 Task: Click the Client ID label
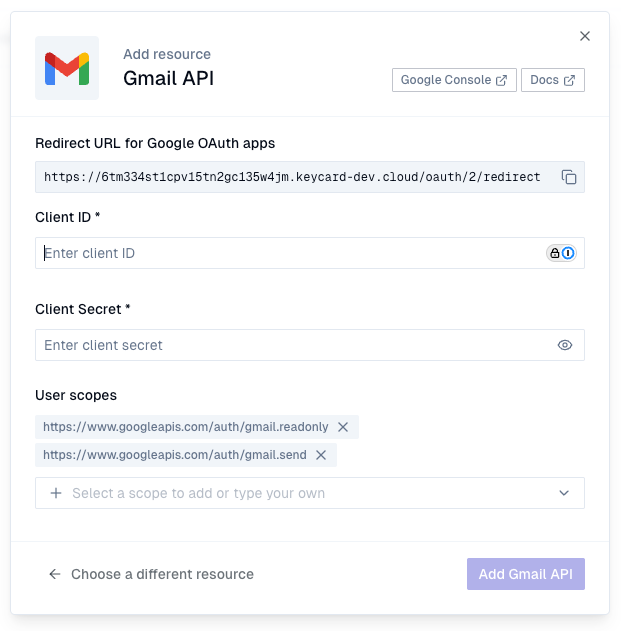coord(68,217)
